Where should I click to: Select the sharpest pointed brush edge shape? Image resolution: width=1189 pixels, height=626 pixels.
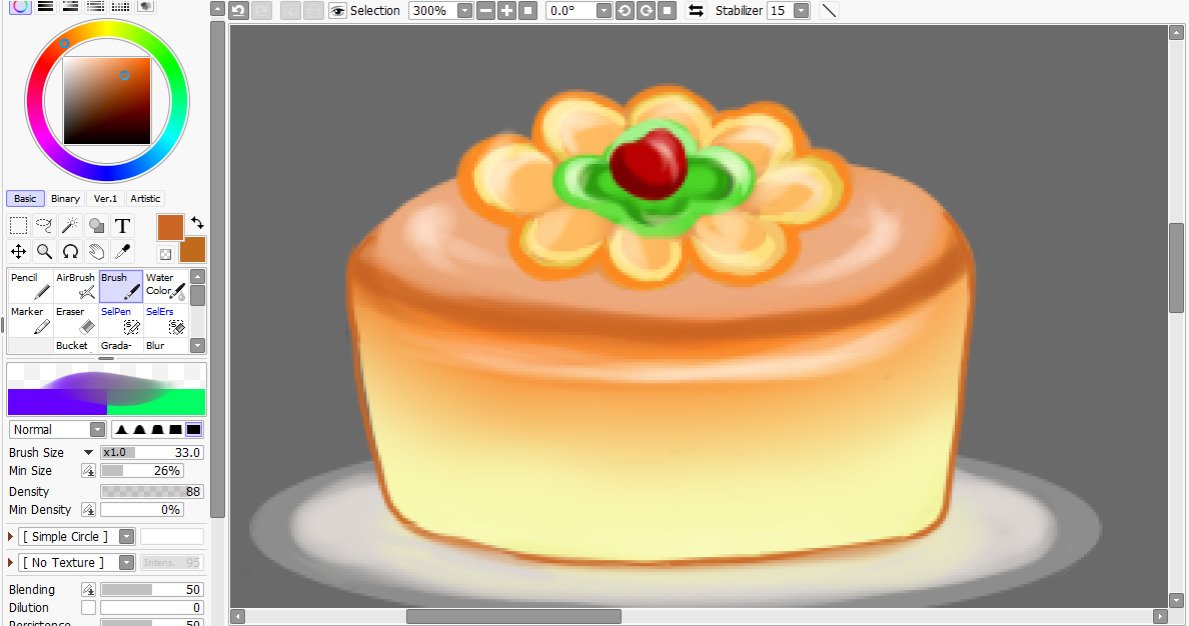tap(121, 430)
